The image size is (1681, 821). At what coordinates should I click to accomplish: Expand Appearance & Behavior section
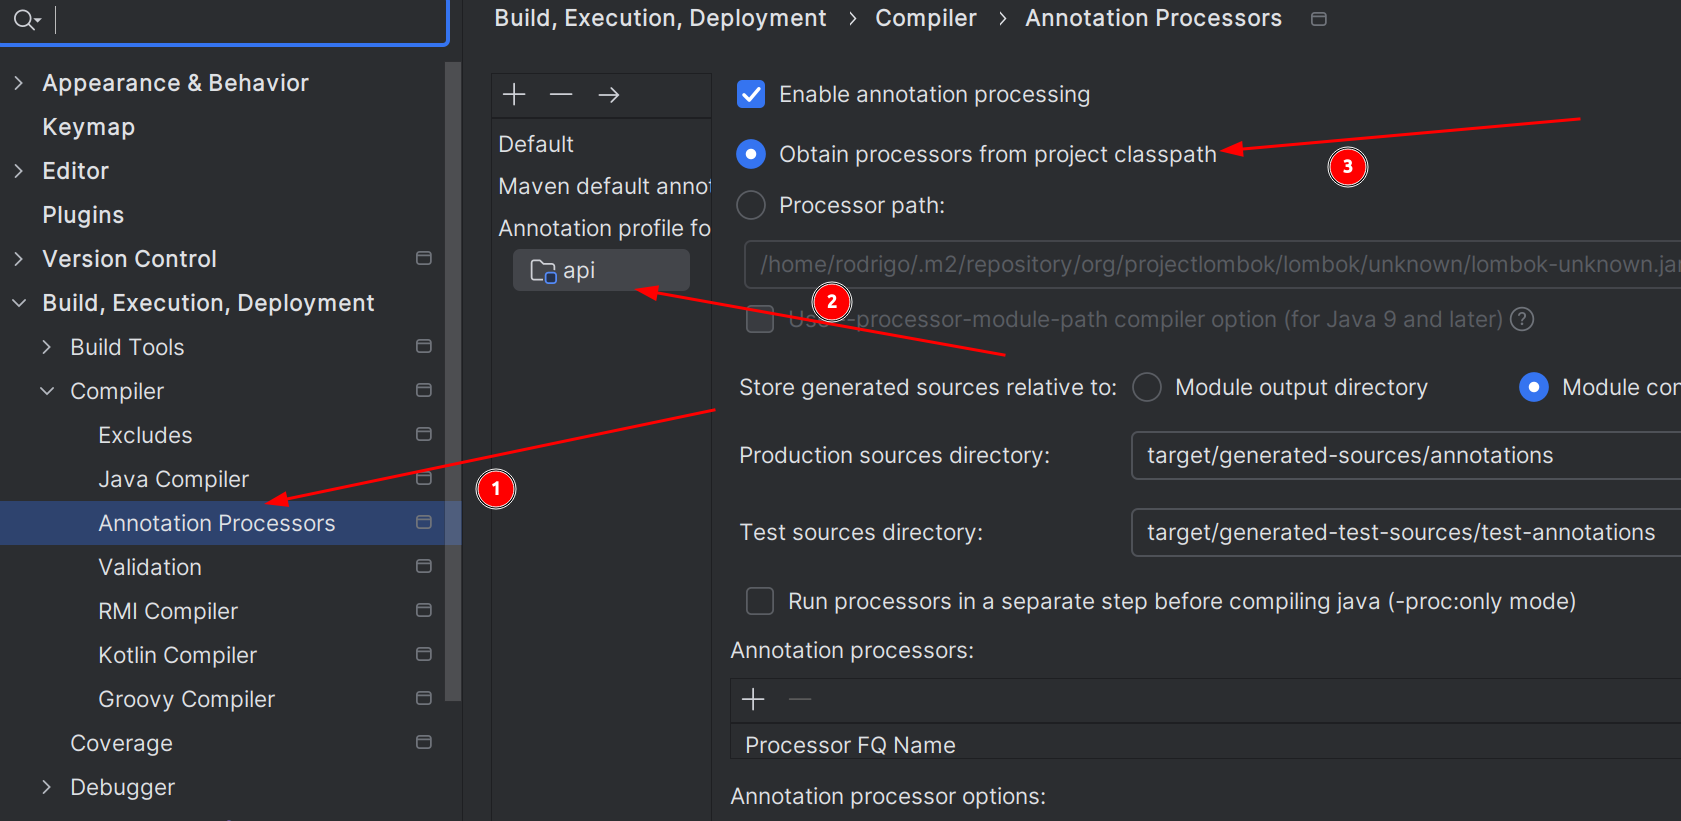(x=18, y=83)
